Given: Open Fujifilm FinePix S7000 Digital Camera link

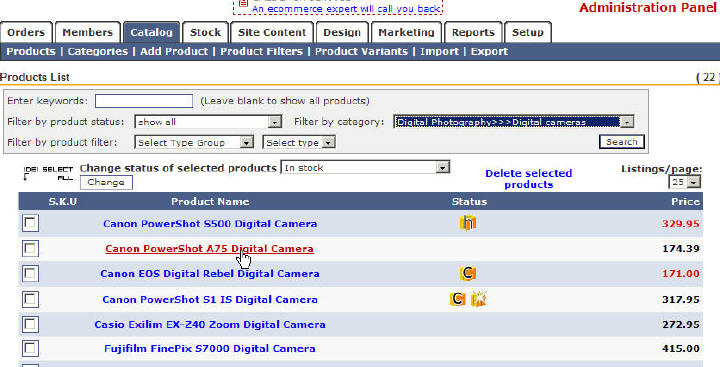Looking at the screenshot, I should 210,349.
